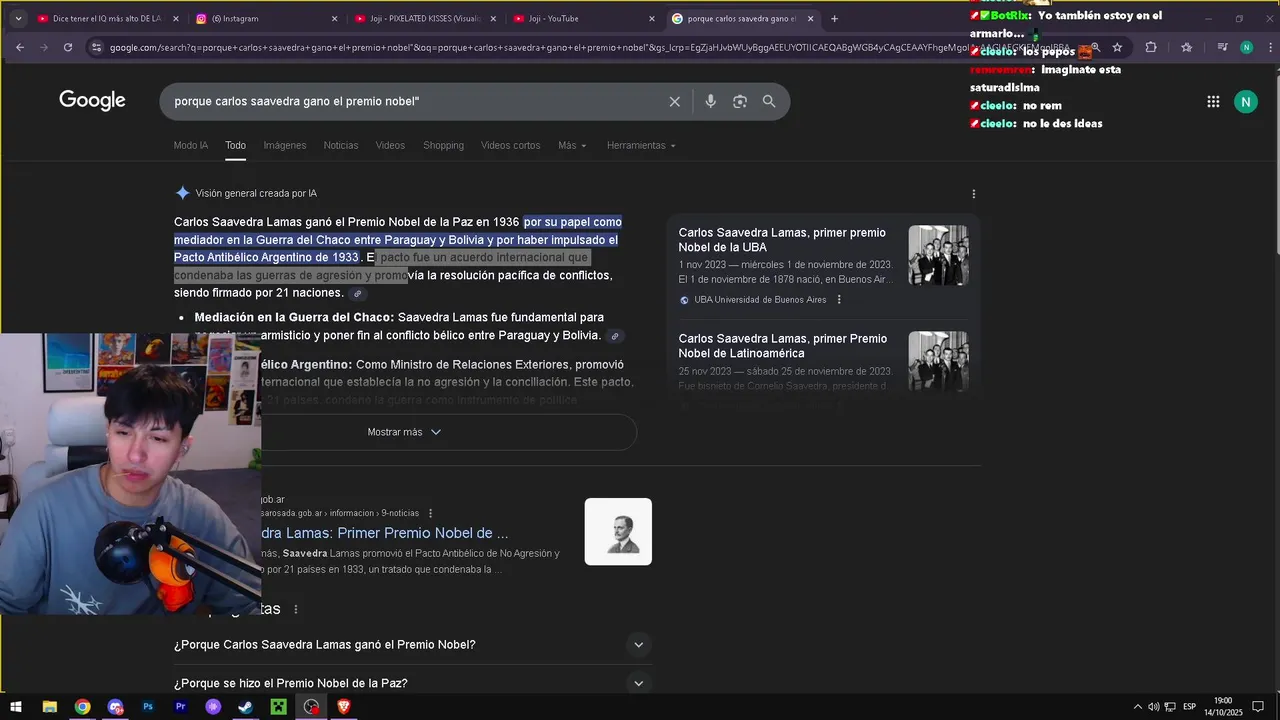Switch to the Instagram browser tab
The image size is (1280, 720).
pos(265,18)
